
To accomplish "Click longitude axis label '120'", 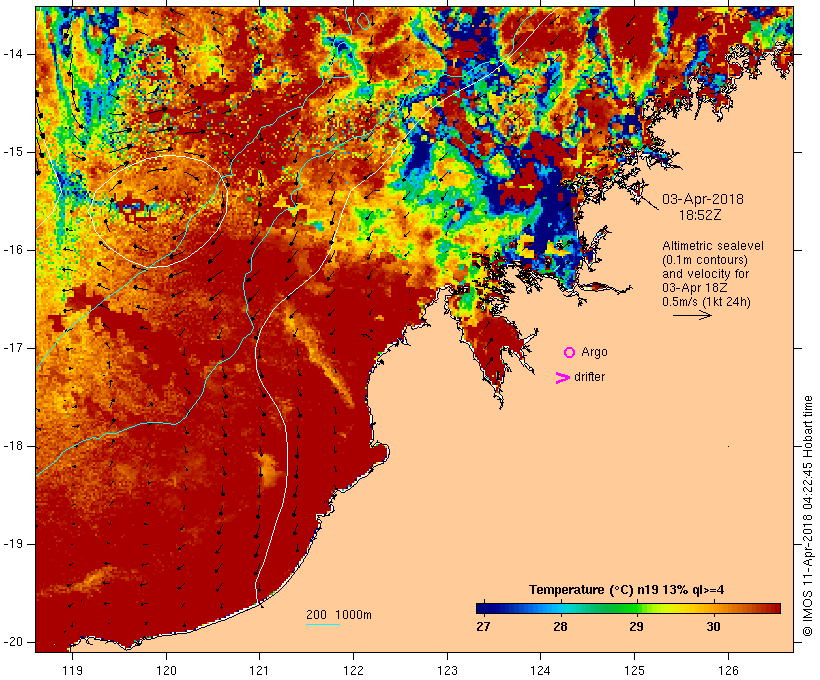I will (x=166, y=671).
